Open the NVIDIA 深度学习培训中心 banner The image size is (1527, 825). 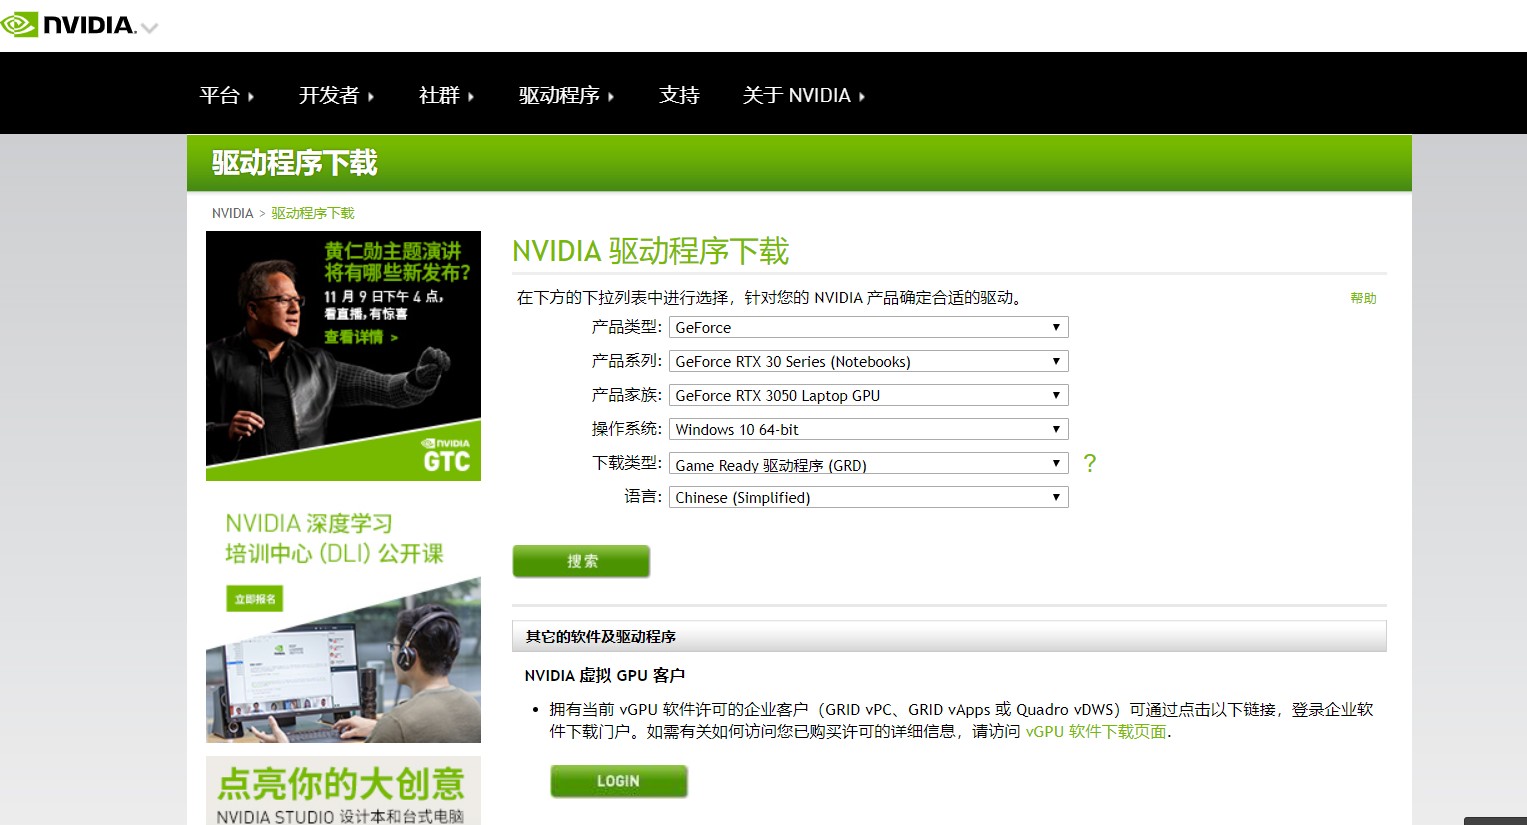click(343, 618)
